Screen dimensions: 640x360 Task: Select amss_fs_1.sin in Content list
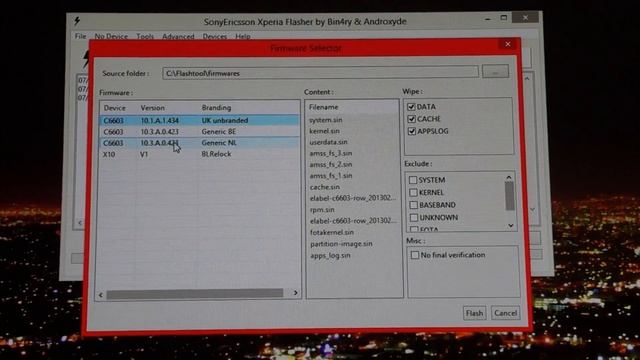(331, 176)
